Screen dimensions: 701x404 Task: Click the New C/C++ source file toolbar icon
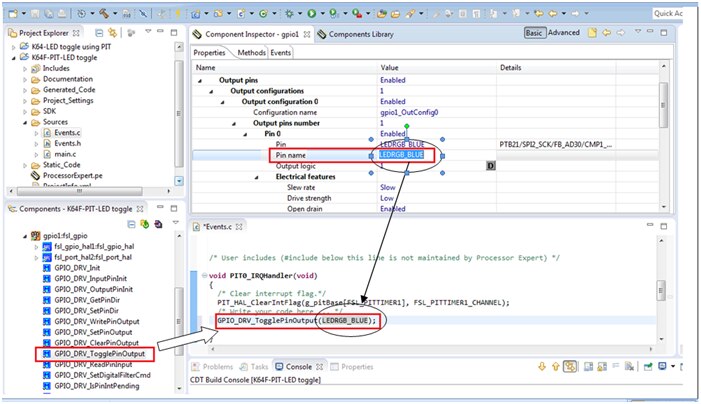(x=241, y=14)
